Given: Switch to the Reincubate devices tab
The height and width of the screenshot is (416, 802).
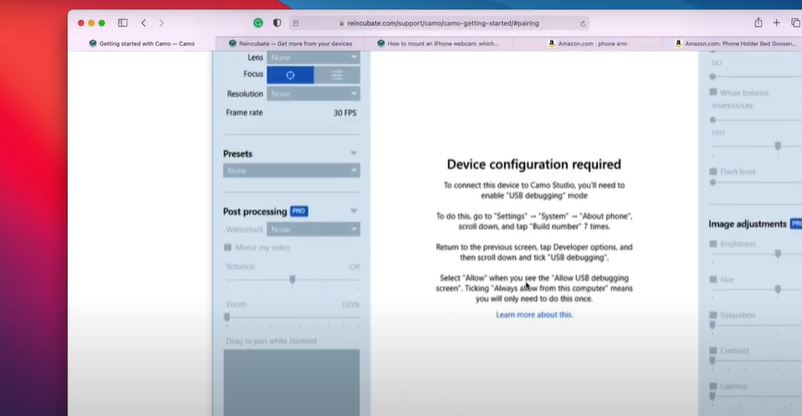Looking at the screenshot, I should tap(290, 43).
